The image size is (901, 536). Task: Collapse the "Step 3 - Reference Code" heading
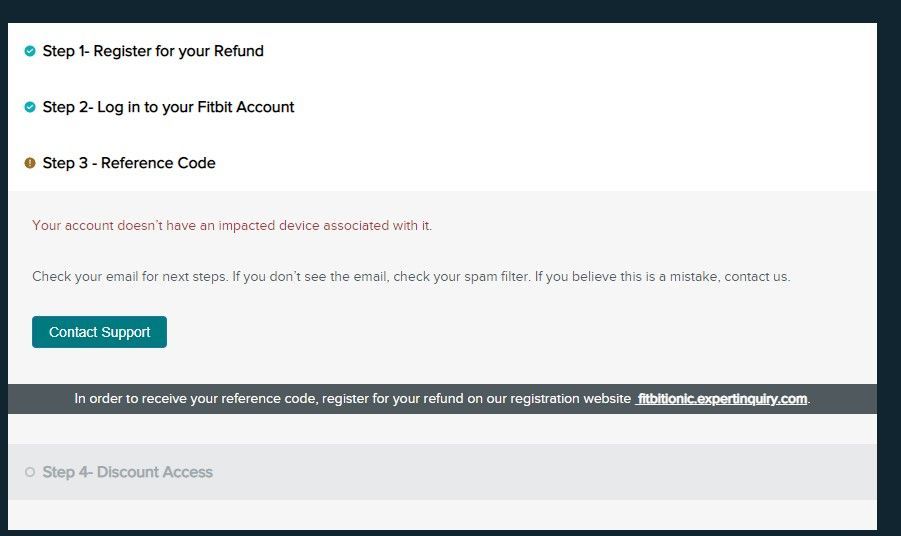[129, 163]
